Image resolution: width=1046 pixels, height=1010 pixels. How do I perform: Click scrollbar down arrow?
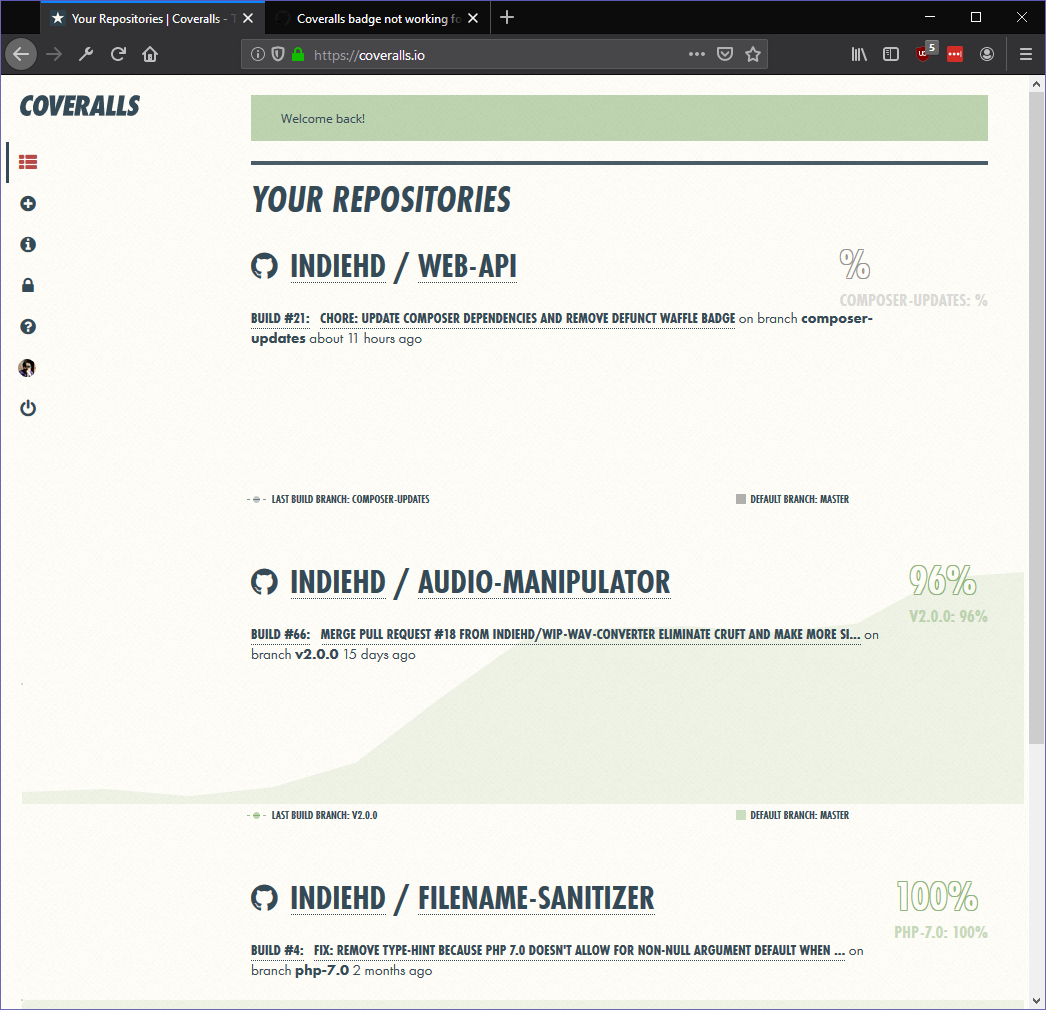[1036, 1001]
